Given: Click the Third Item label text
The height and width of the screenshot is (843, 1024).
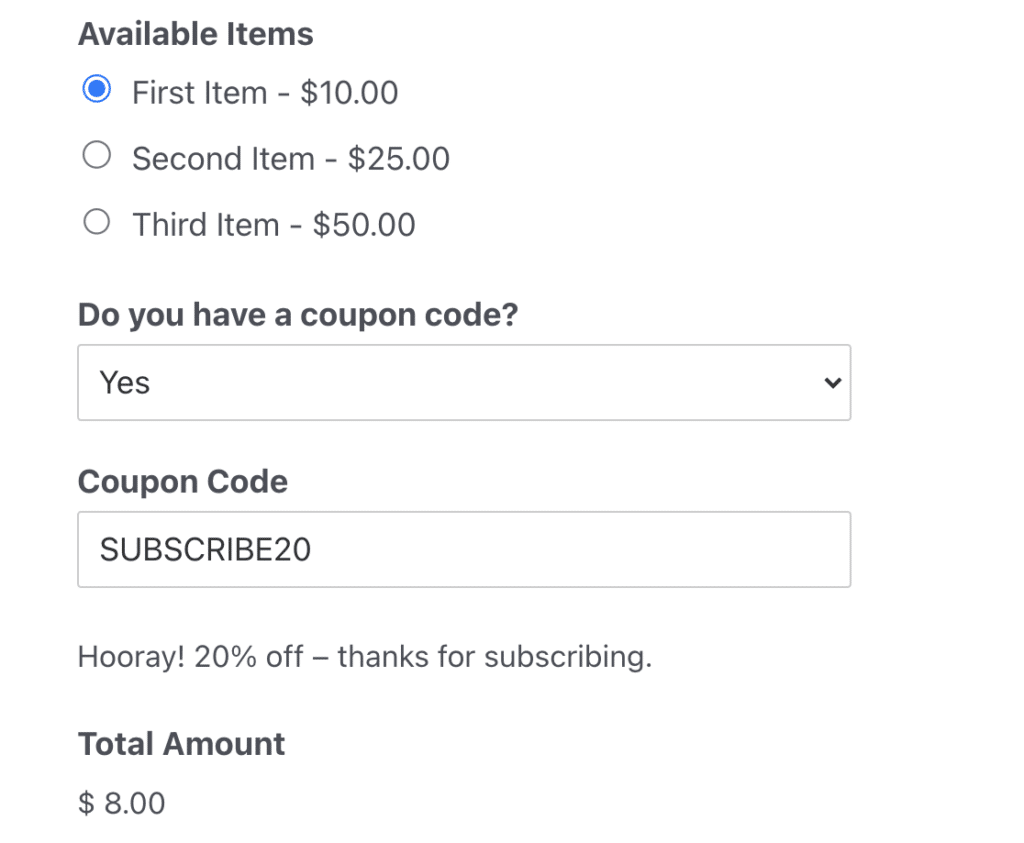Looking at the screenshot, I should point(273,224).
